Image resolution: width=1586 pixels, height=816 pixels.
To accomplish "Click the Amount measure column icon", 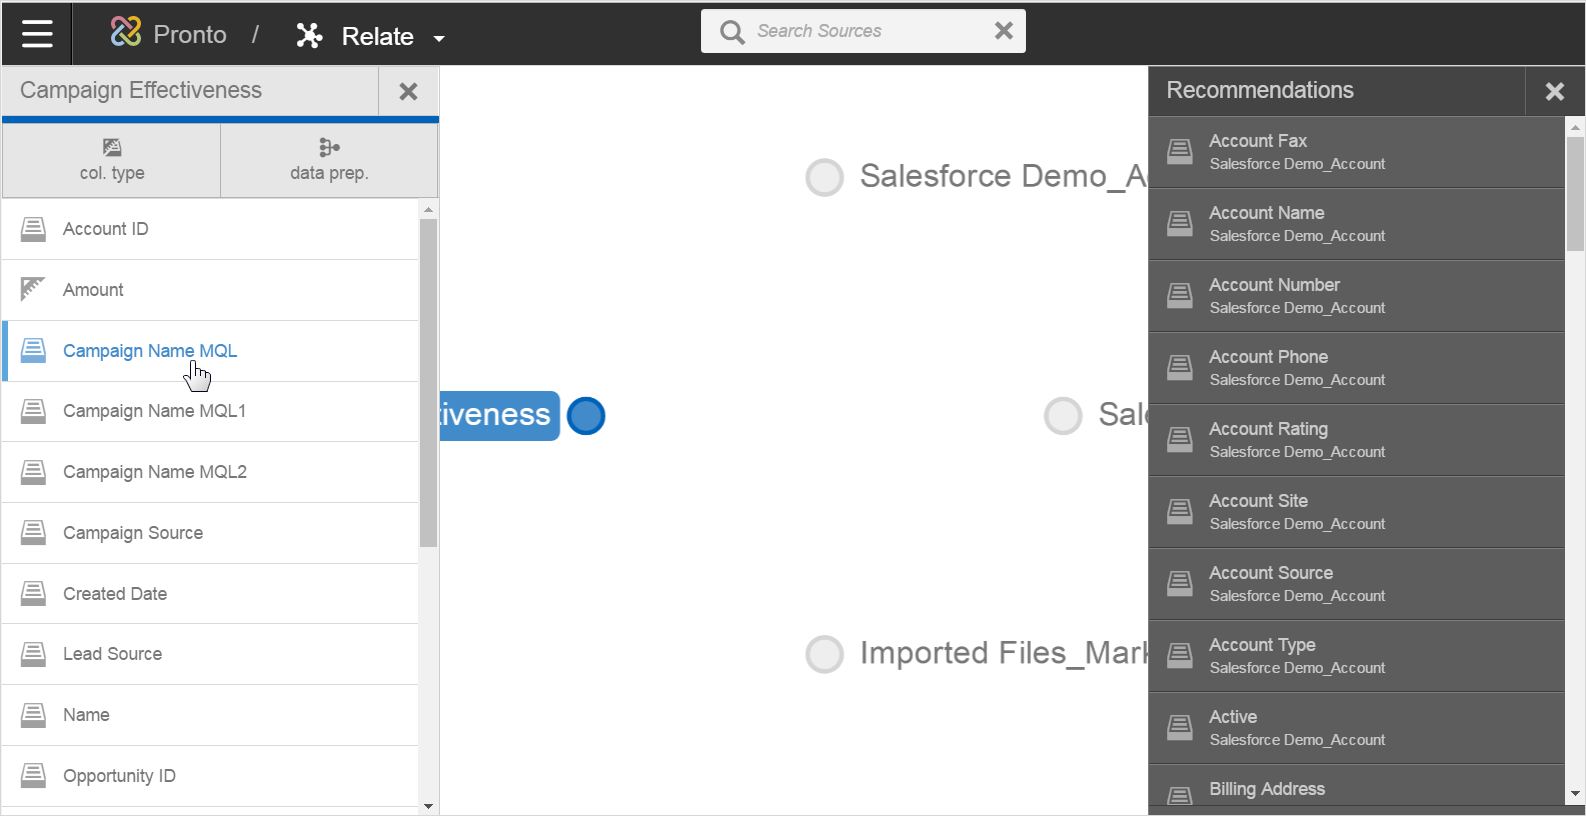I will (x=33, y=289).
